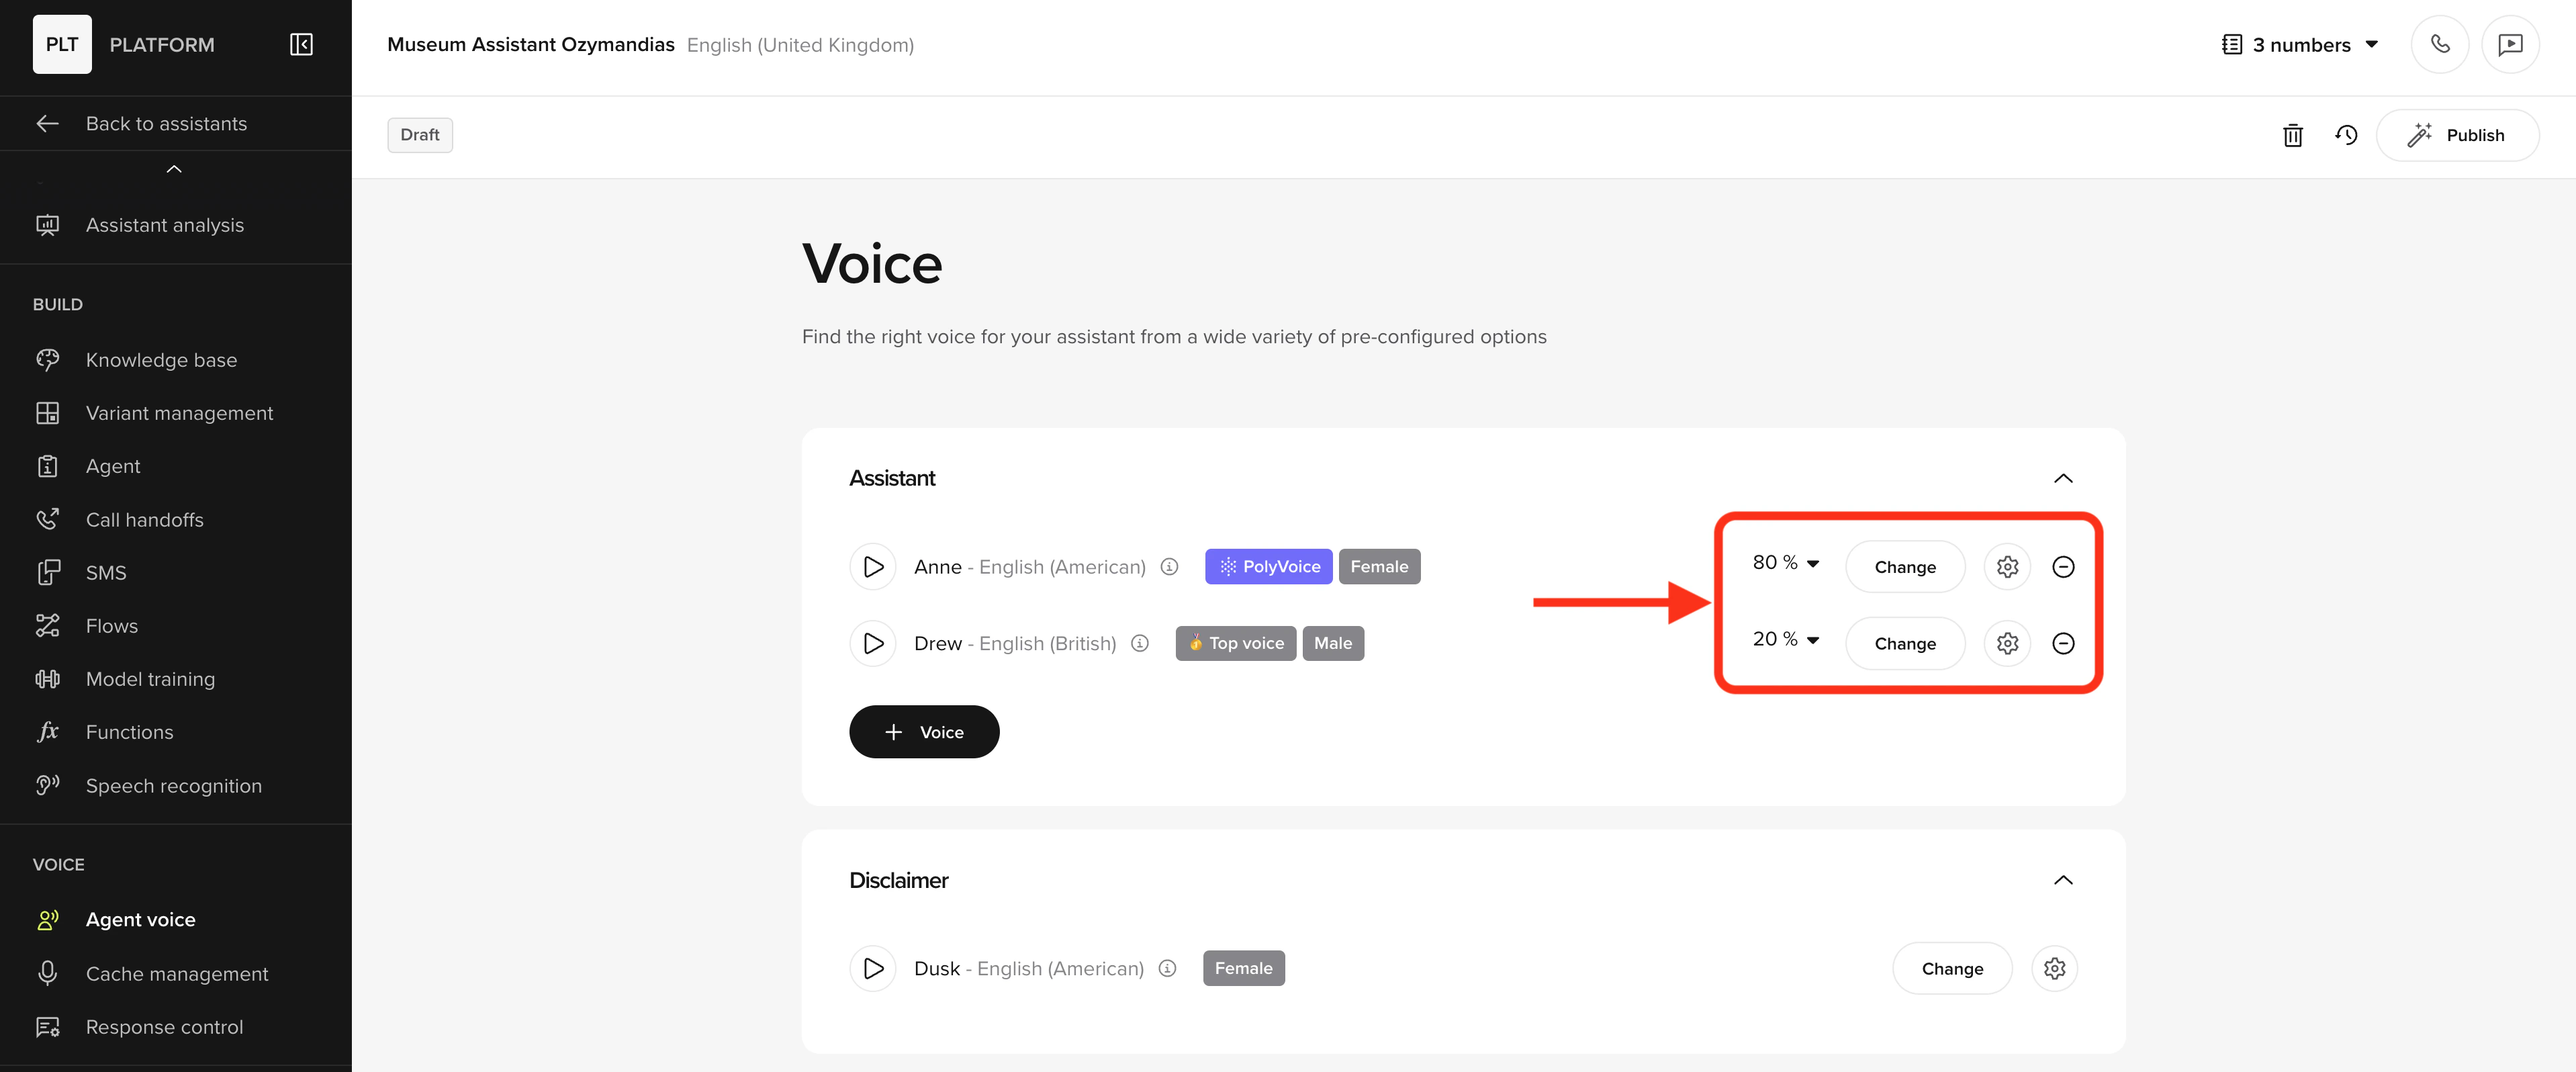Add a new voice with + Voice

(x=923, y=732)
